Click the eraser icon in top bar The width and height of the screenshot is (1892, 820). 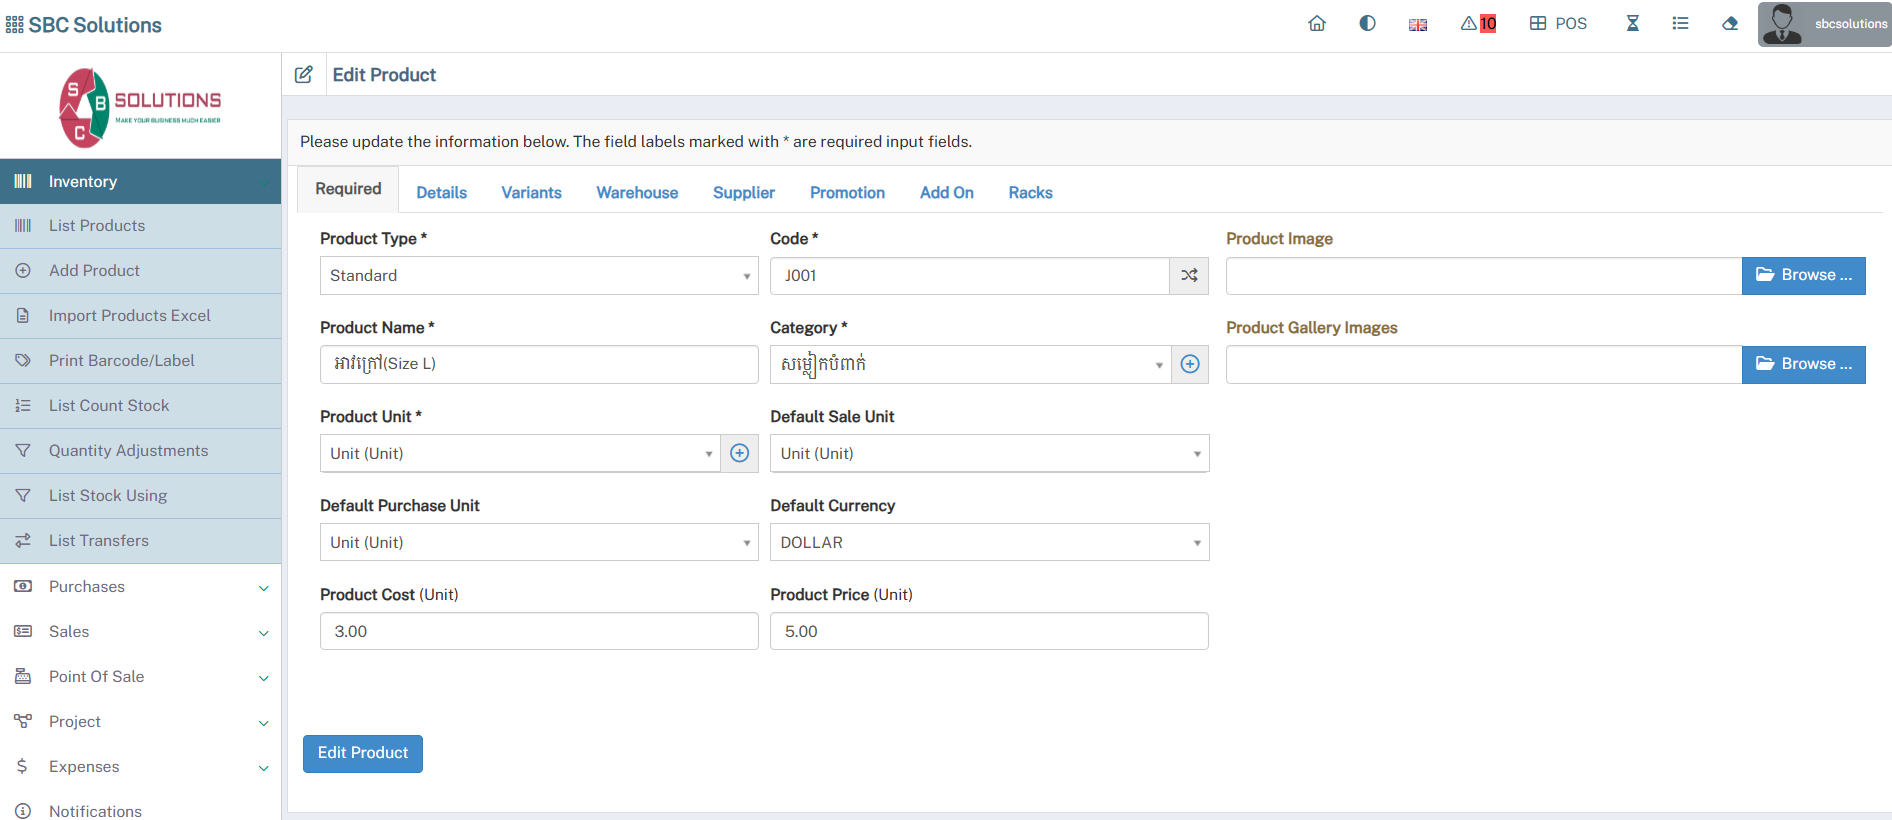[1730, 24]
